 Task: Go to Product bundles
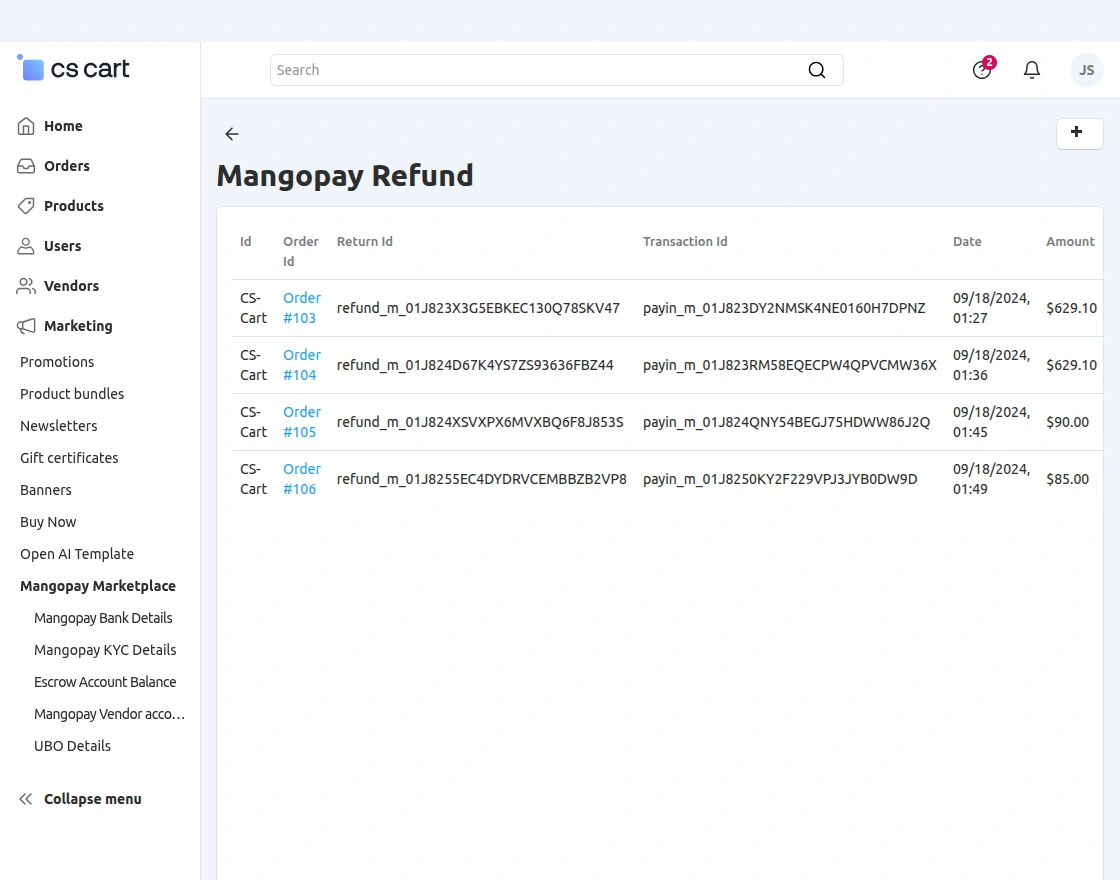tap(72, 394)
